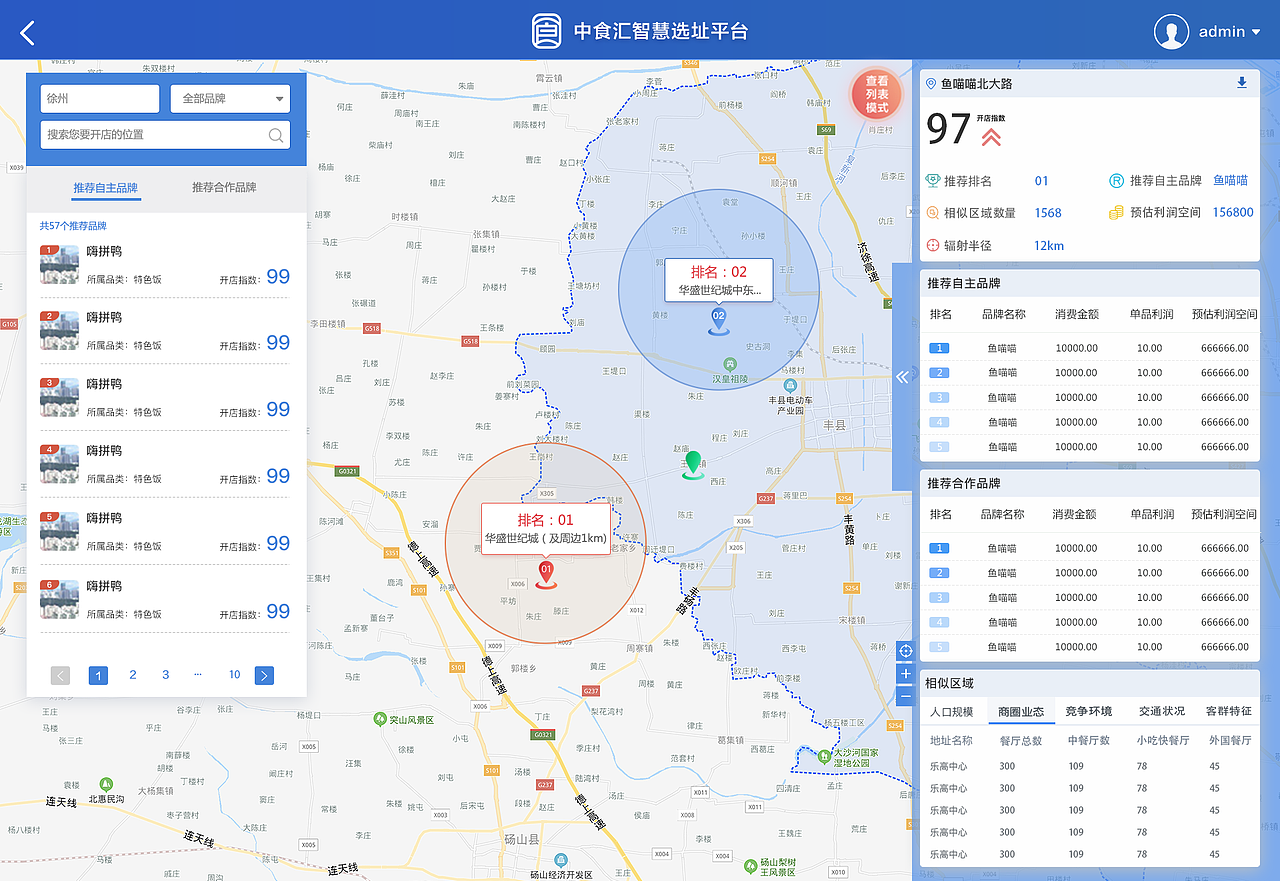Viewport: 1280px width, 881px height.
Task: Go back using the header back arrow
Action: (27, 32)
